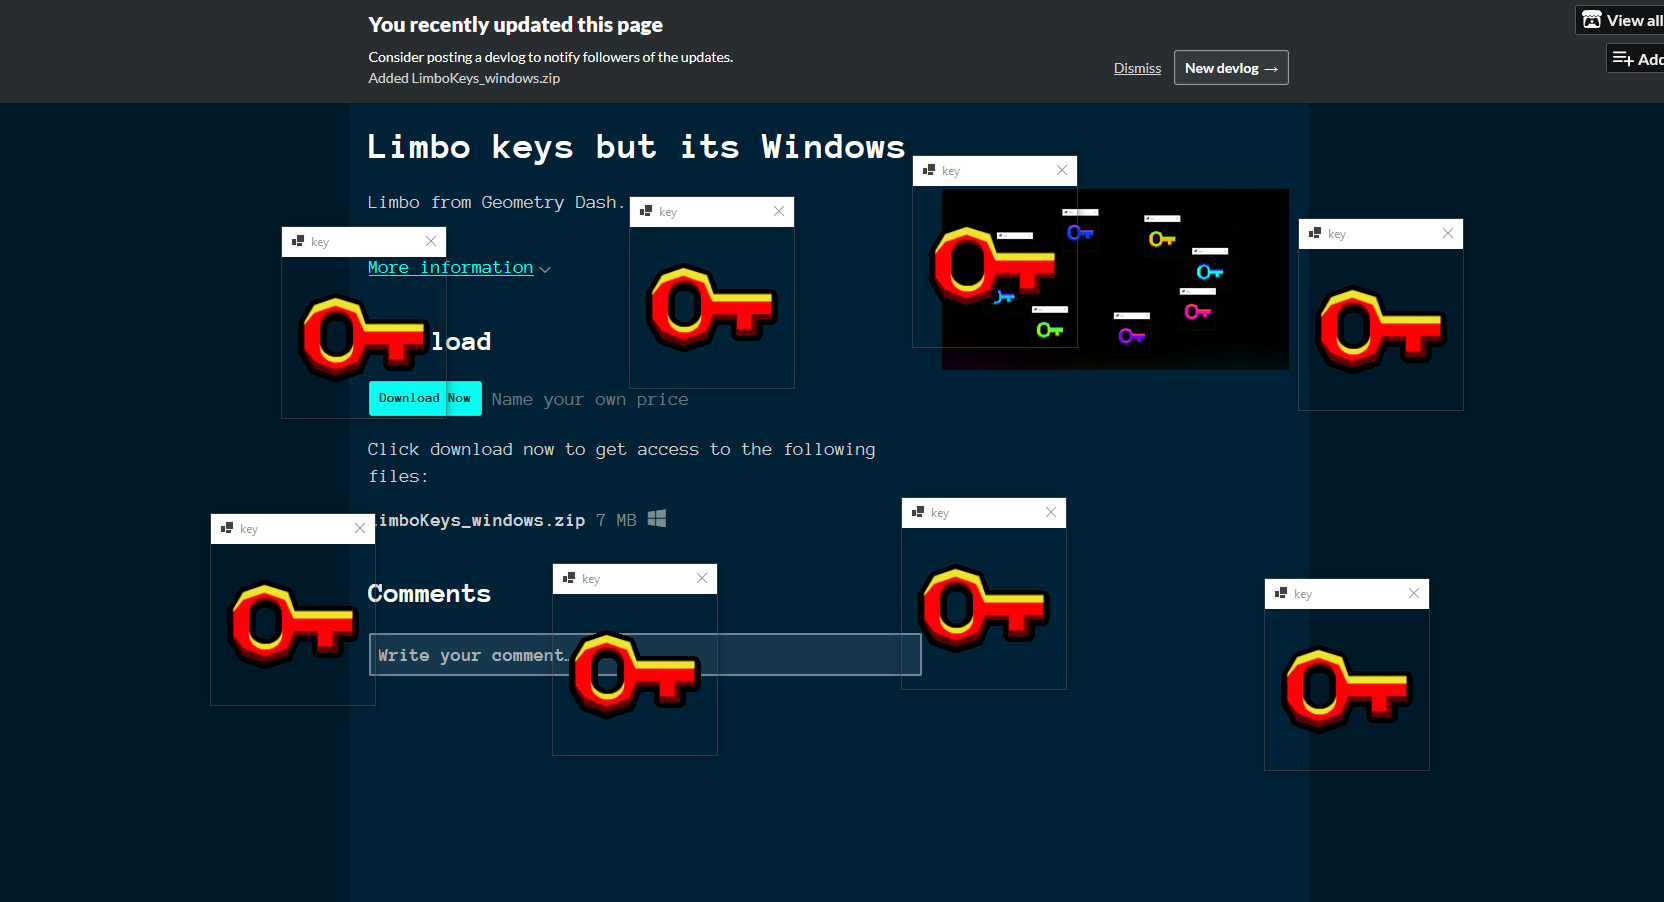Open the LimboKeys_windows.zip download link
This screenshot has width=1664, height=902.
point(480,520)
